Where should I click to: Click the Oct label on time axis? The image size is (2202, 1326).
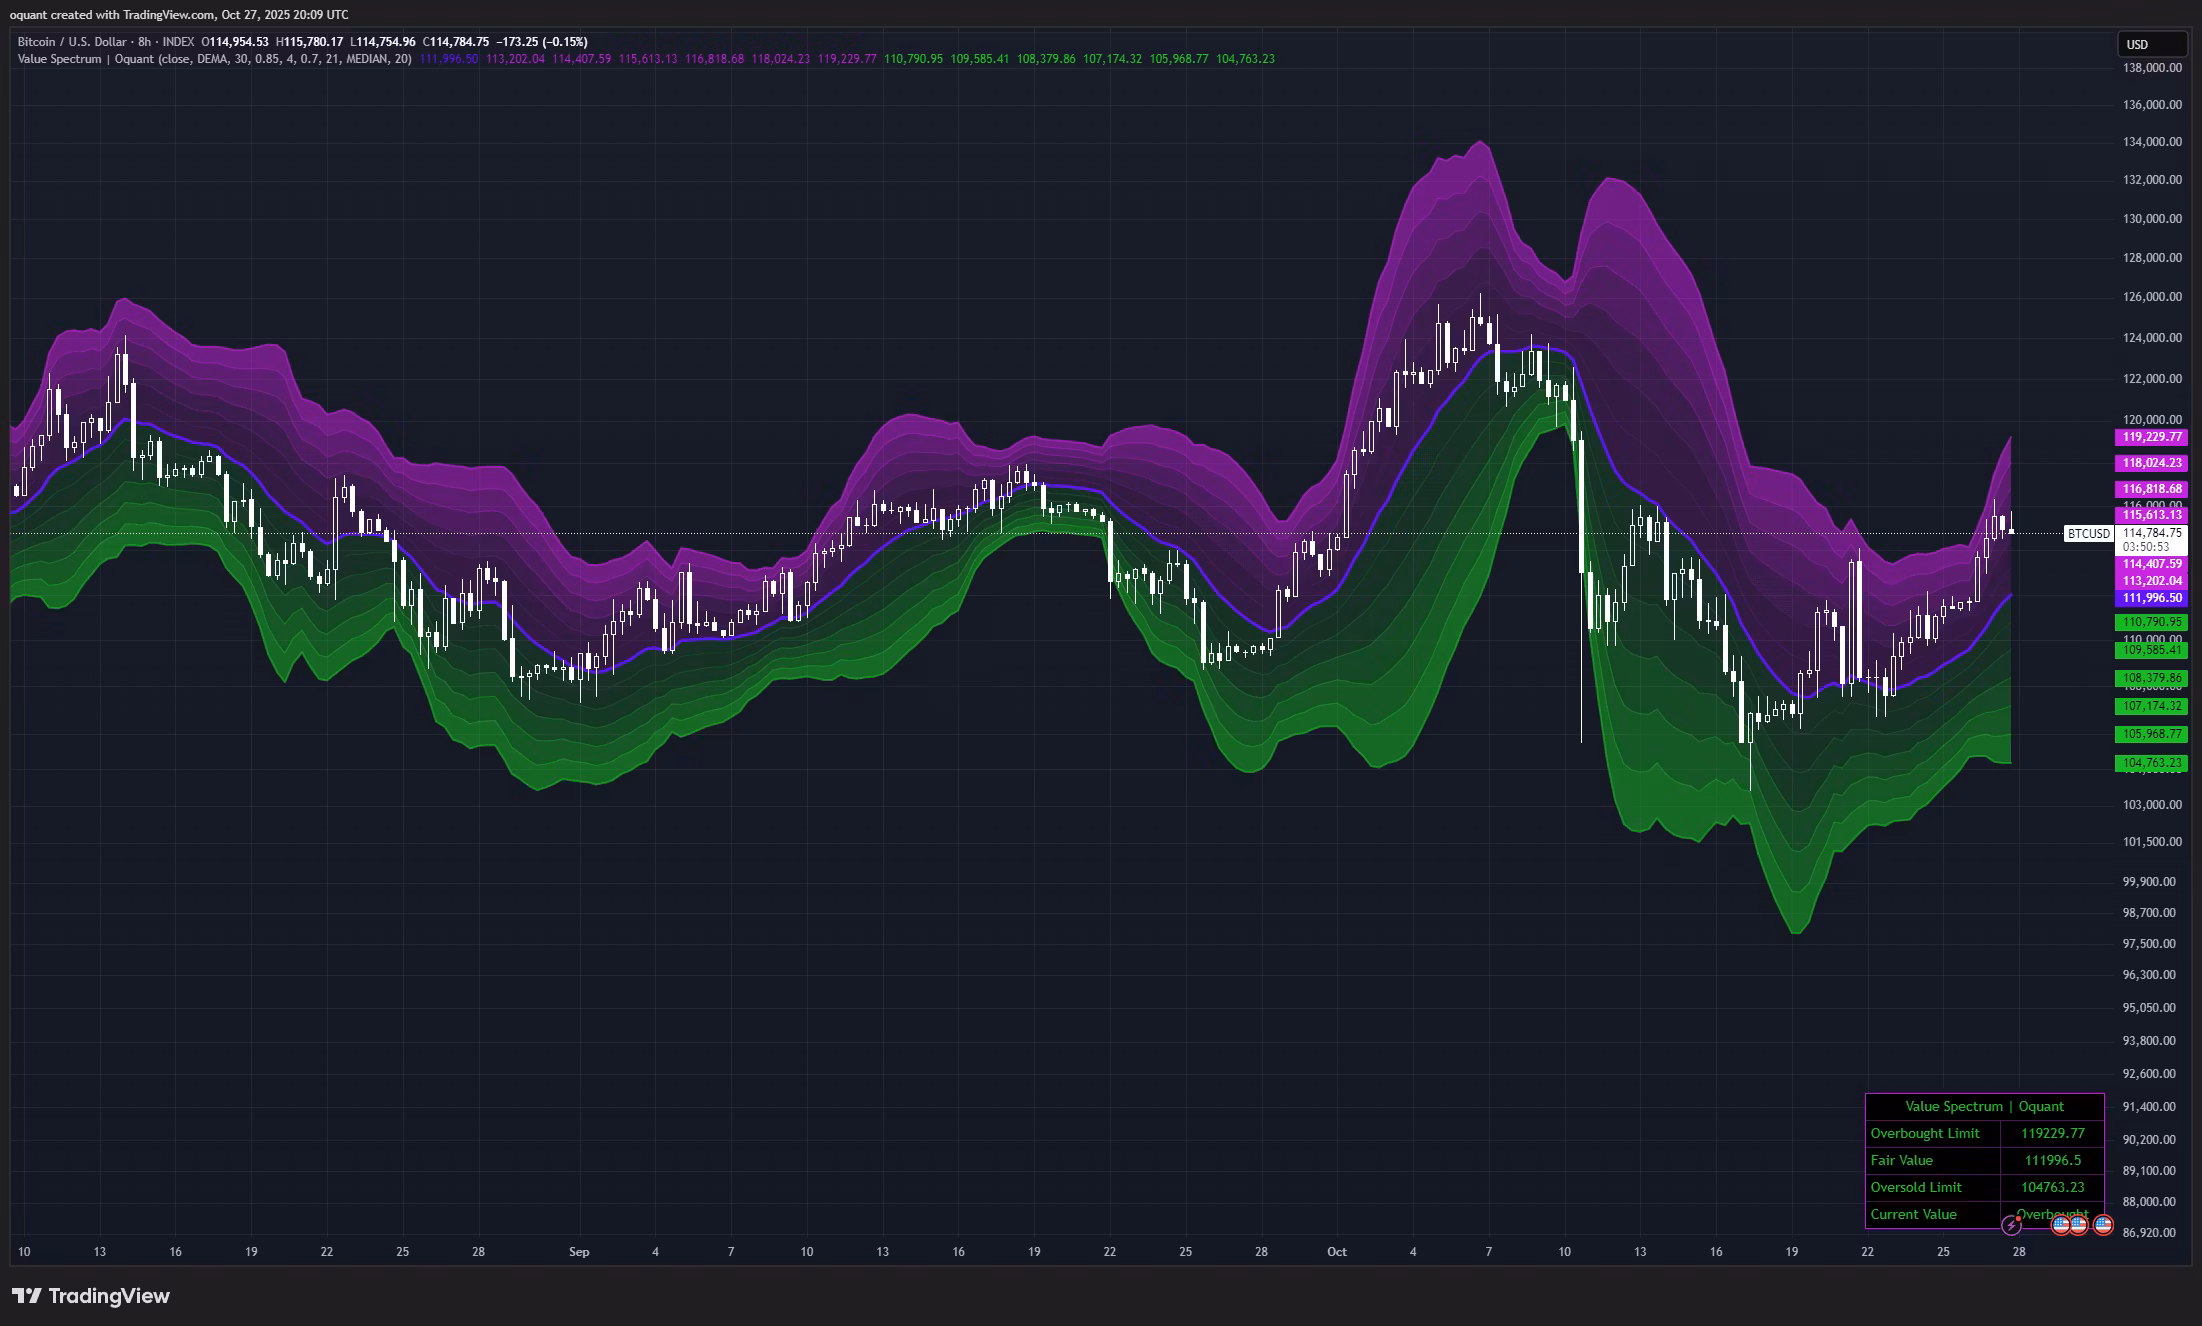(x=1336, y=1252)
